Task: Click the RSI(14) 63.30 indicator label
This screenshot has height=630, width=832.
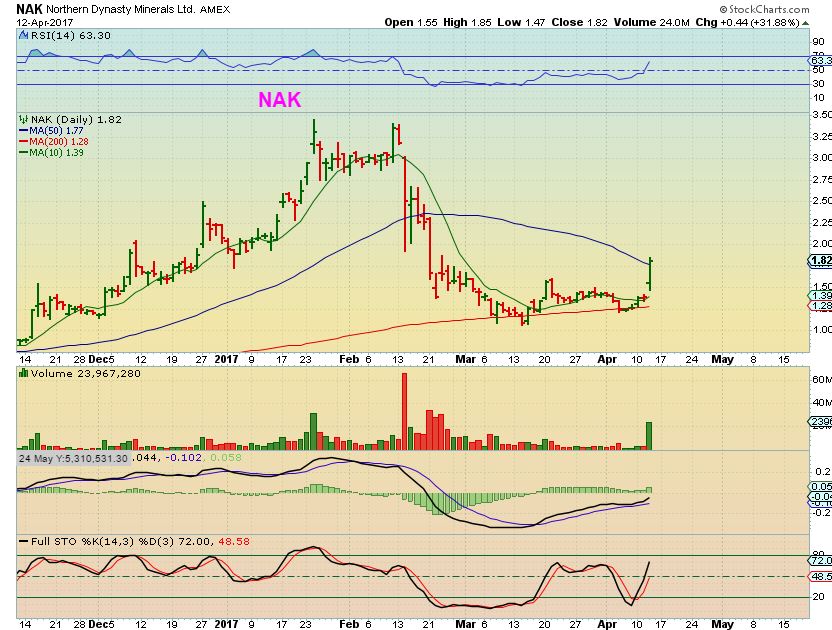Action: pyautogui.click(x=71, y=36)
